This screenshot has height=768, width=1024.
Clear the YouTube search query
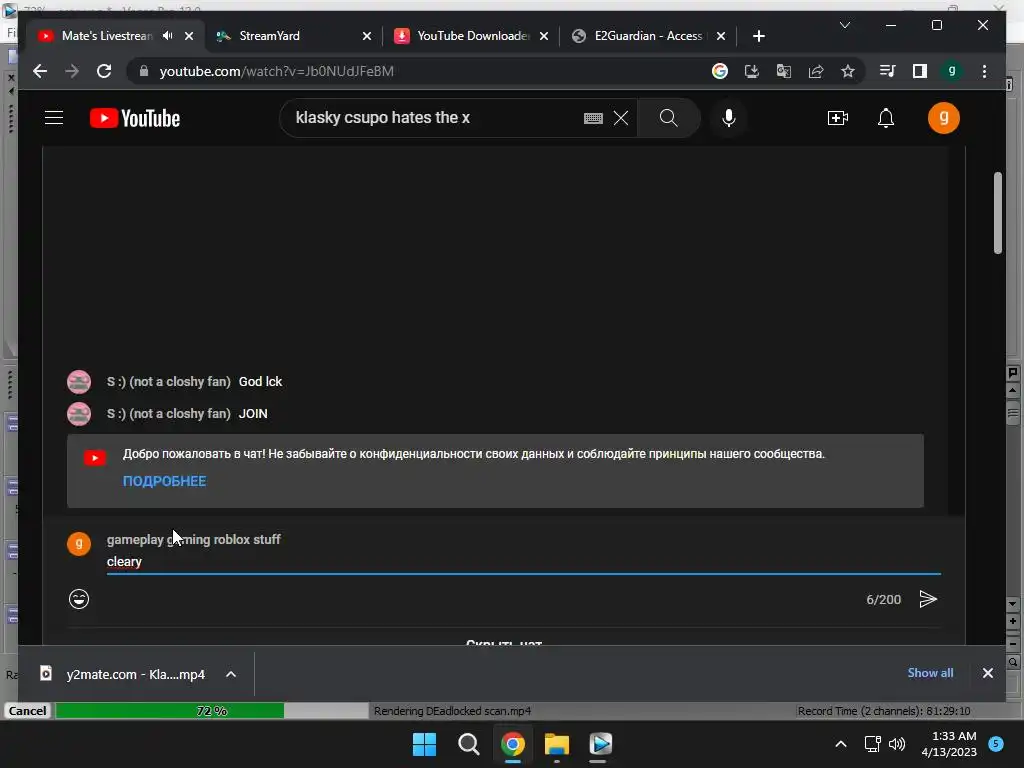point(621,118)
